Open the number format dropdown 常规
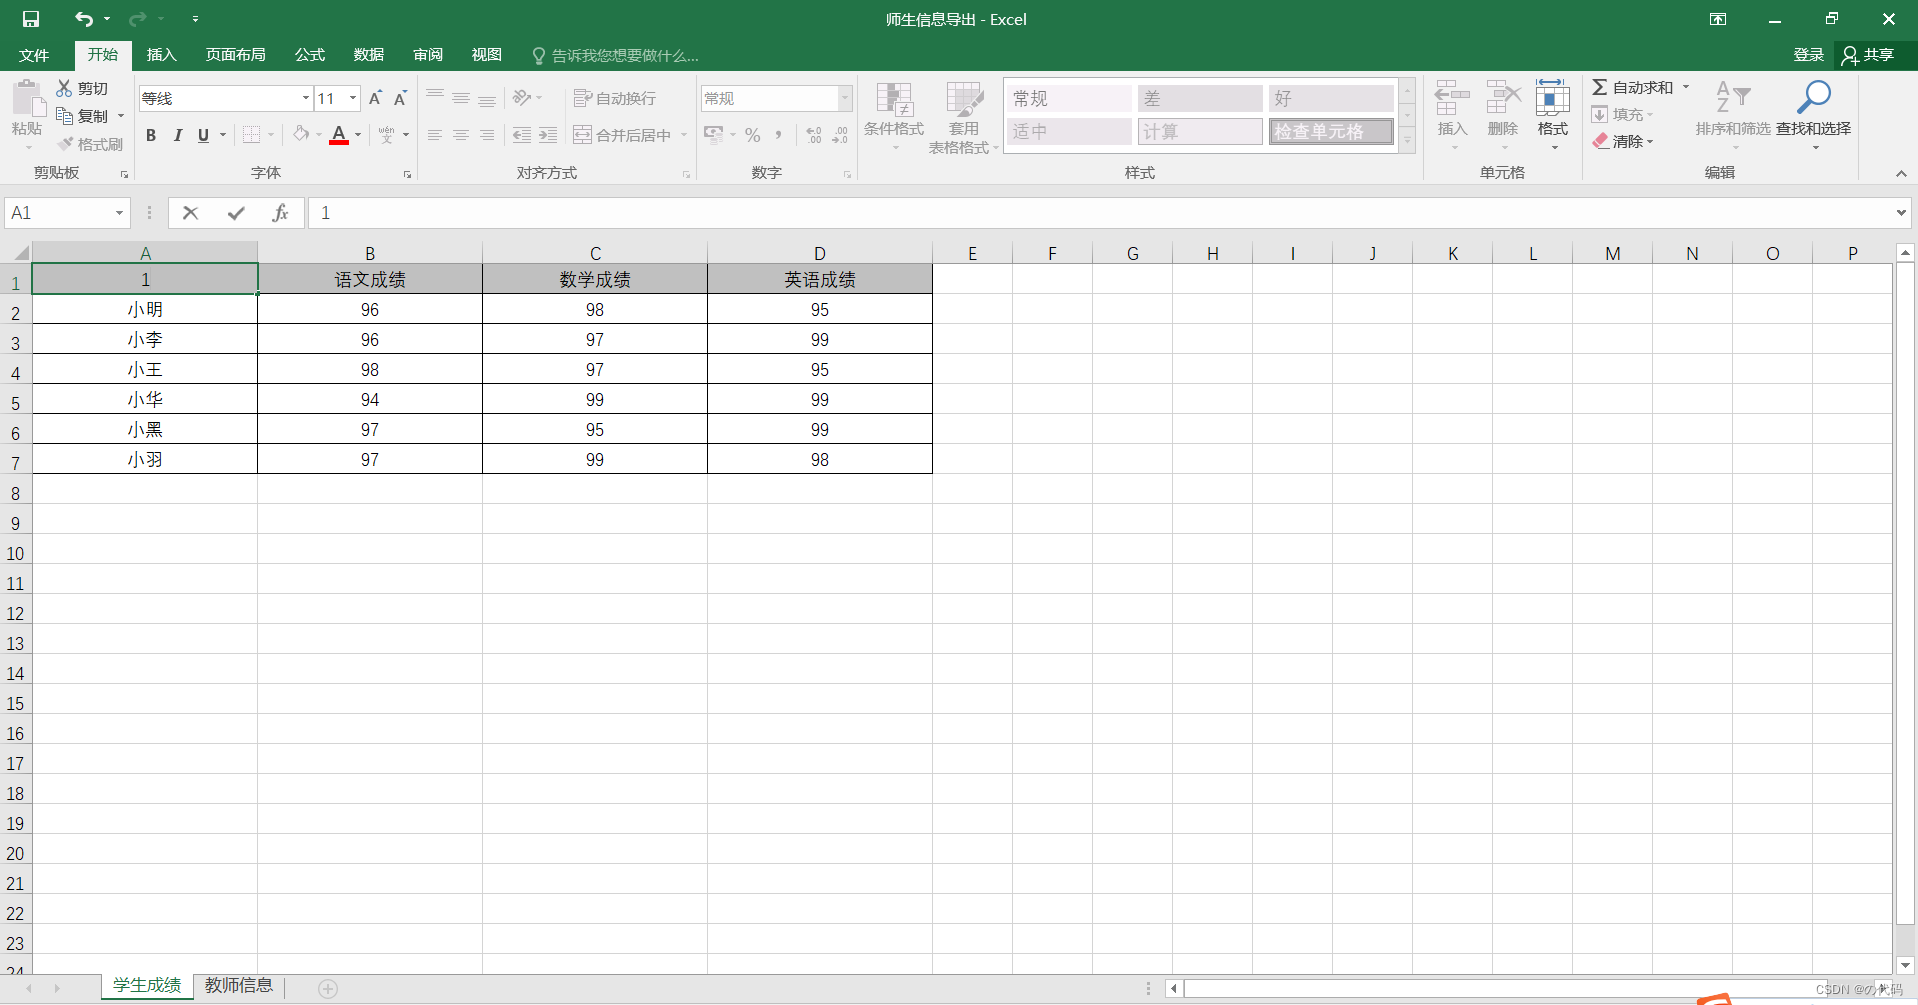Image resolution: width=1918 pixels, height=1005 pixels. coord(845,98)
